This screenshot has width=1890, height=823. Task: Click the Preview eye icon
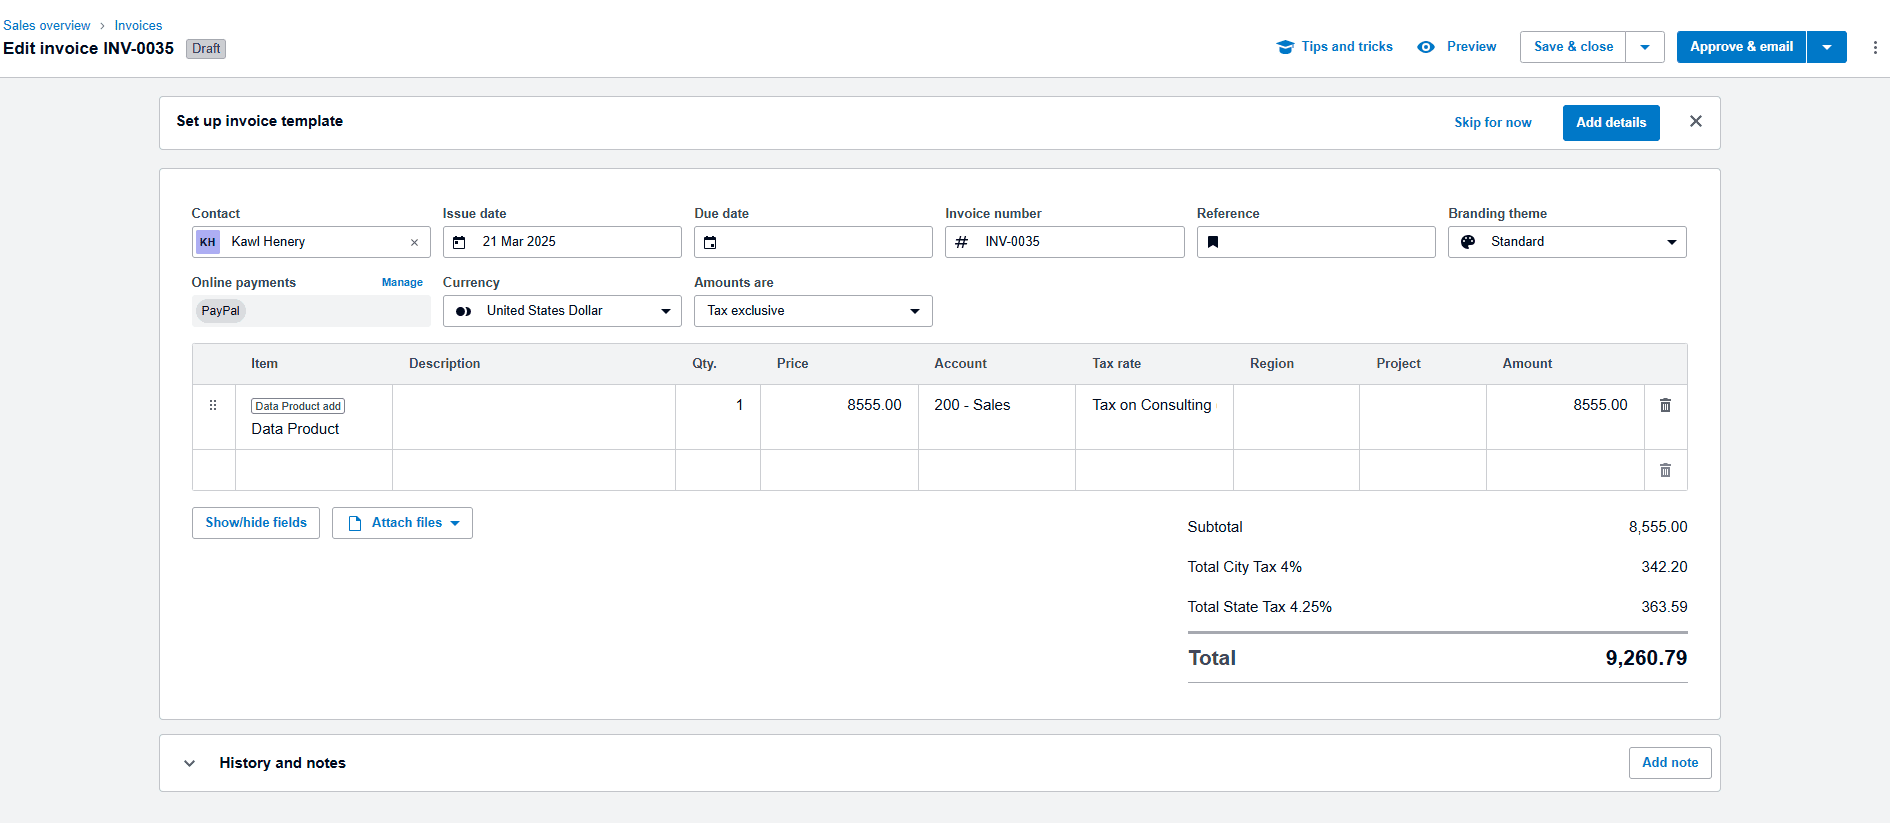point(1426,47)
